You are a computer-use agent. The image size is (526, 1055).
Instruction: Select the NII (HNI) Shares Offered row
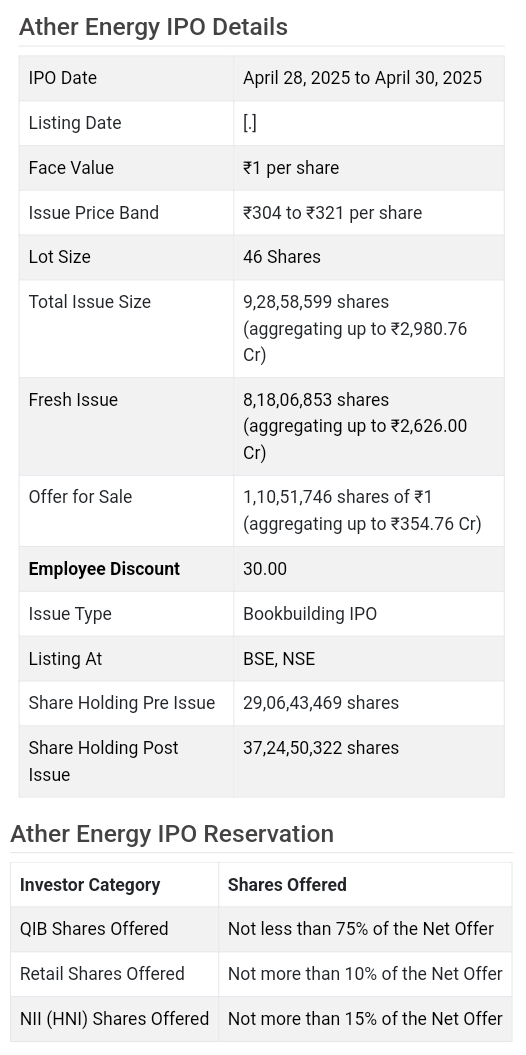tap(261, 1019)
